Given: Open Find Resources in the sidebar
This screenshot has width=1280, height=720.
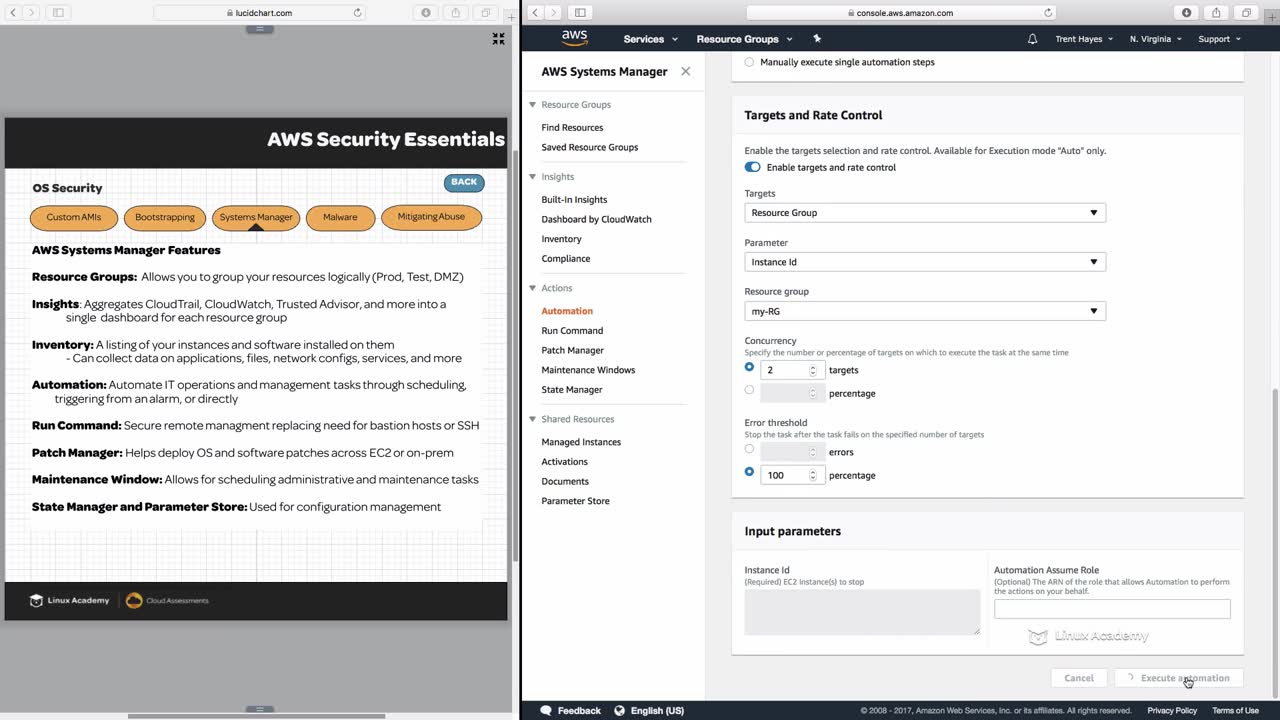Looking at the screenshot, I should [x=572, y=128].
